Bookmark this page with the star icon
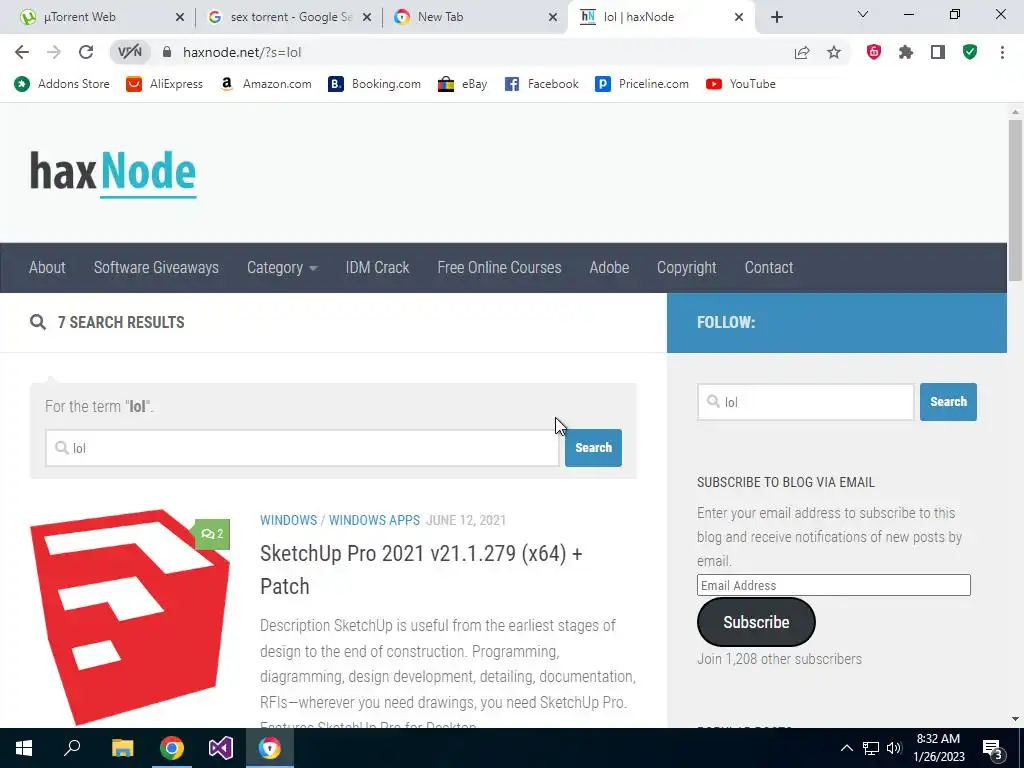 coord(834,52)
